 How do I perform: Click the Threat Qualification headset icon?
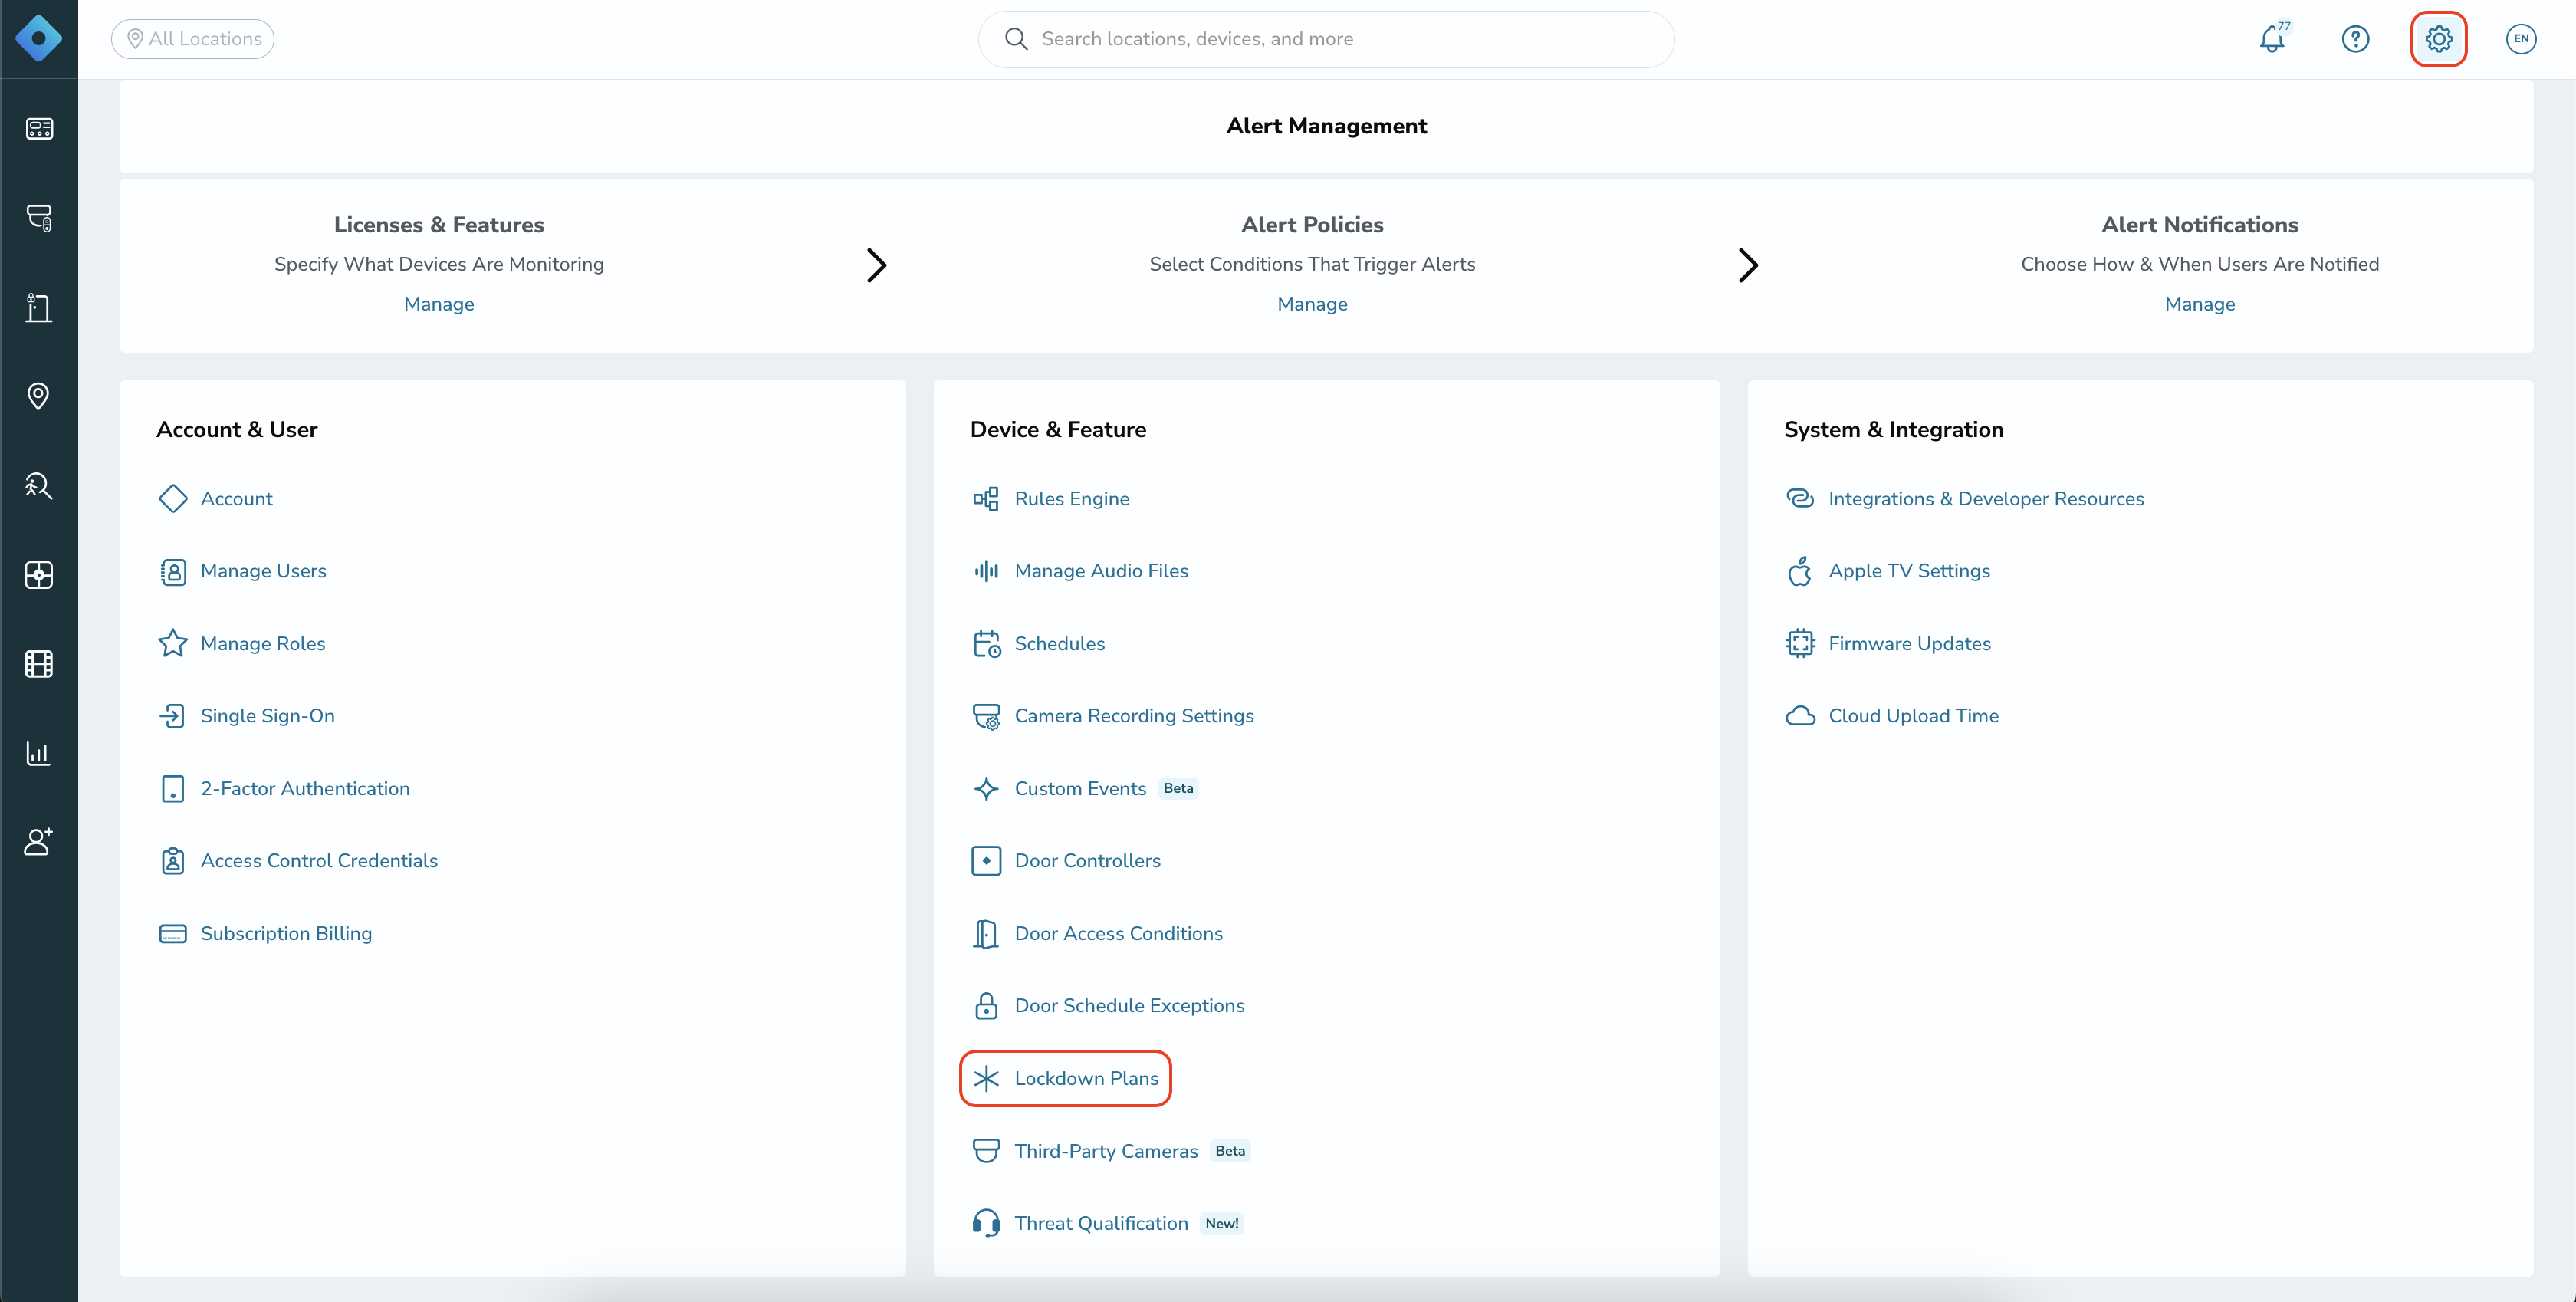click(x=986, y=1224)
